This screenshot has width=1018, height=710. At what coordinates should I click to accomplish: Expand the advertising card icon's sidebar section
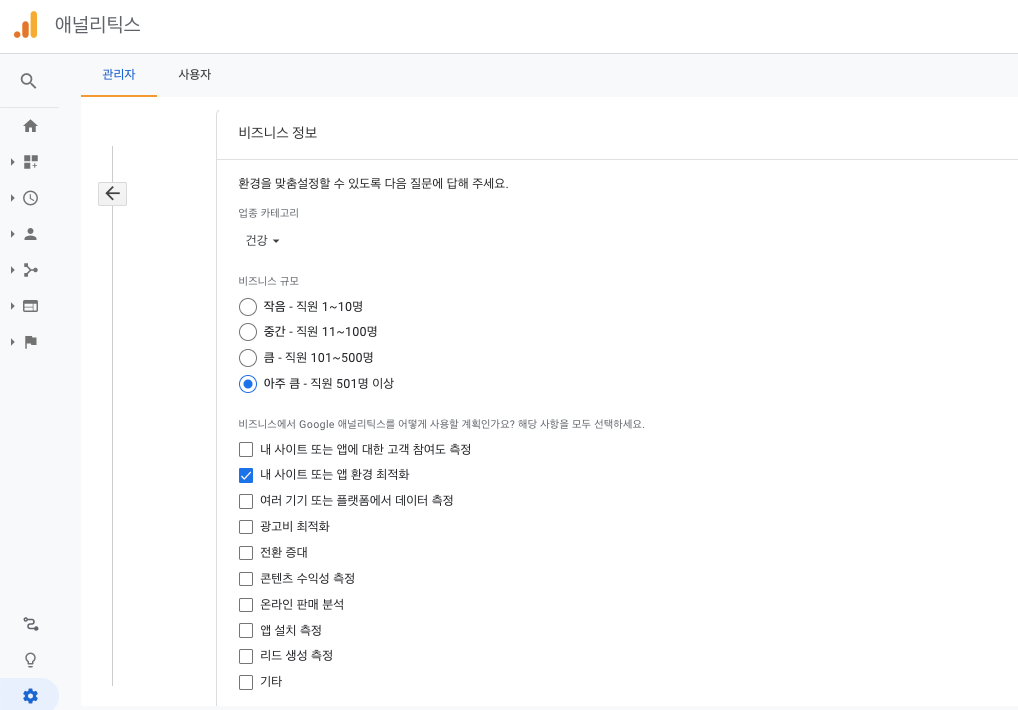(x=30, y=305)
